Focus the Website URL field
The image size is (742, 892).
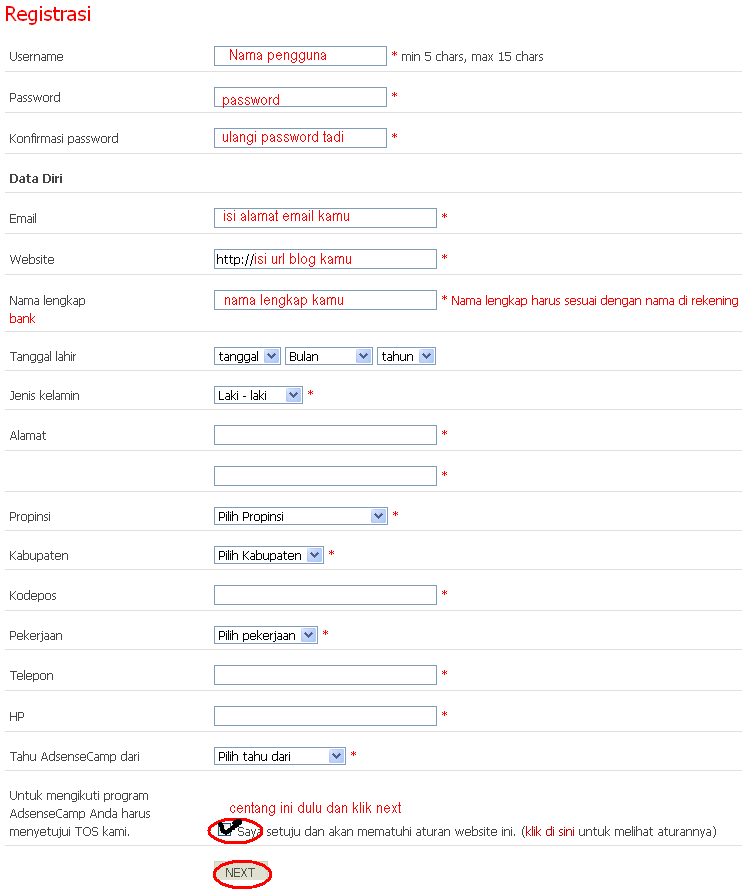tap(325, 259)
